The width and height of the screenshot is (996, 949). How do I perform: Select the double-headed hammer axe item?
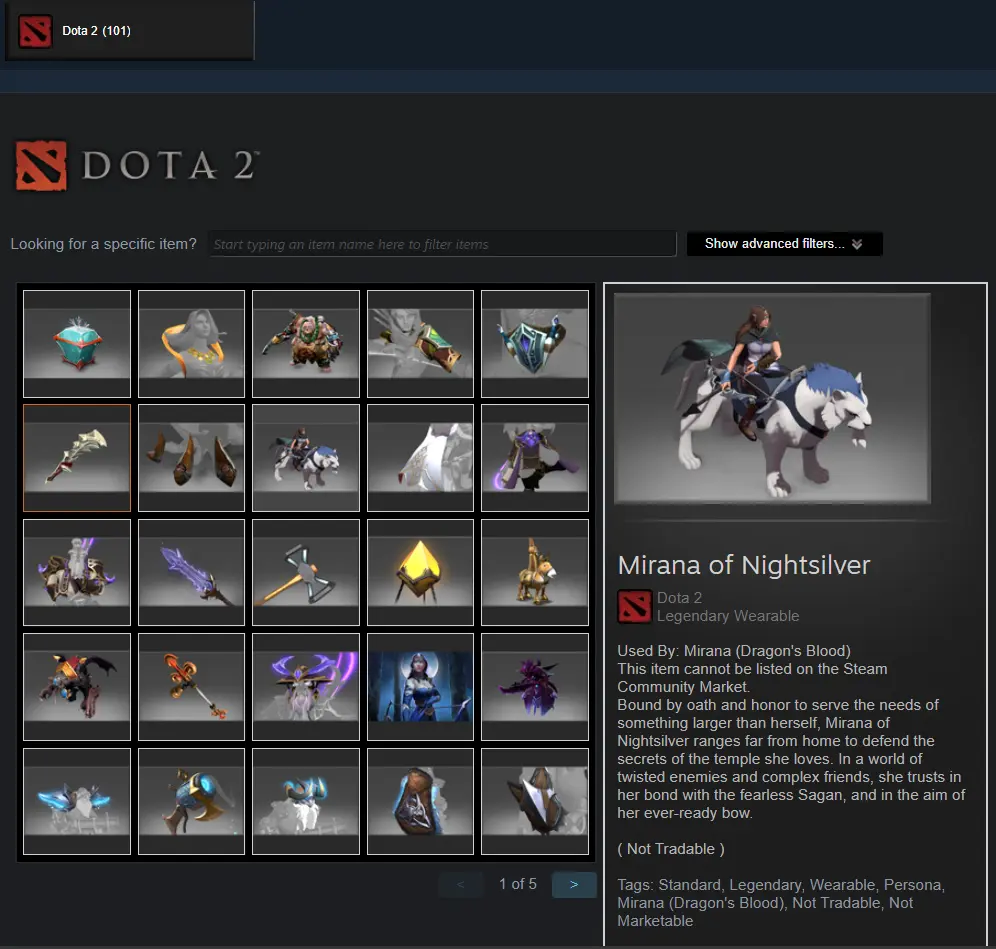click(306, 572)
